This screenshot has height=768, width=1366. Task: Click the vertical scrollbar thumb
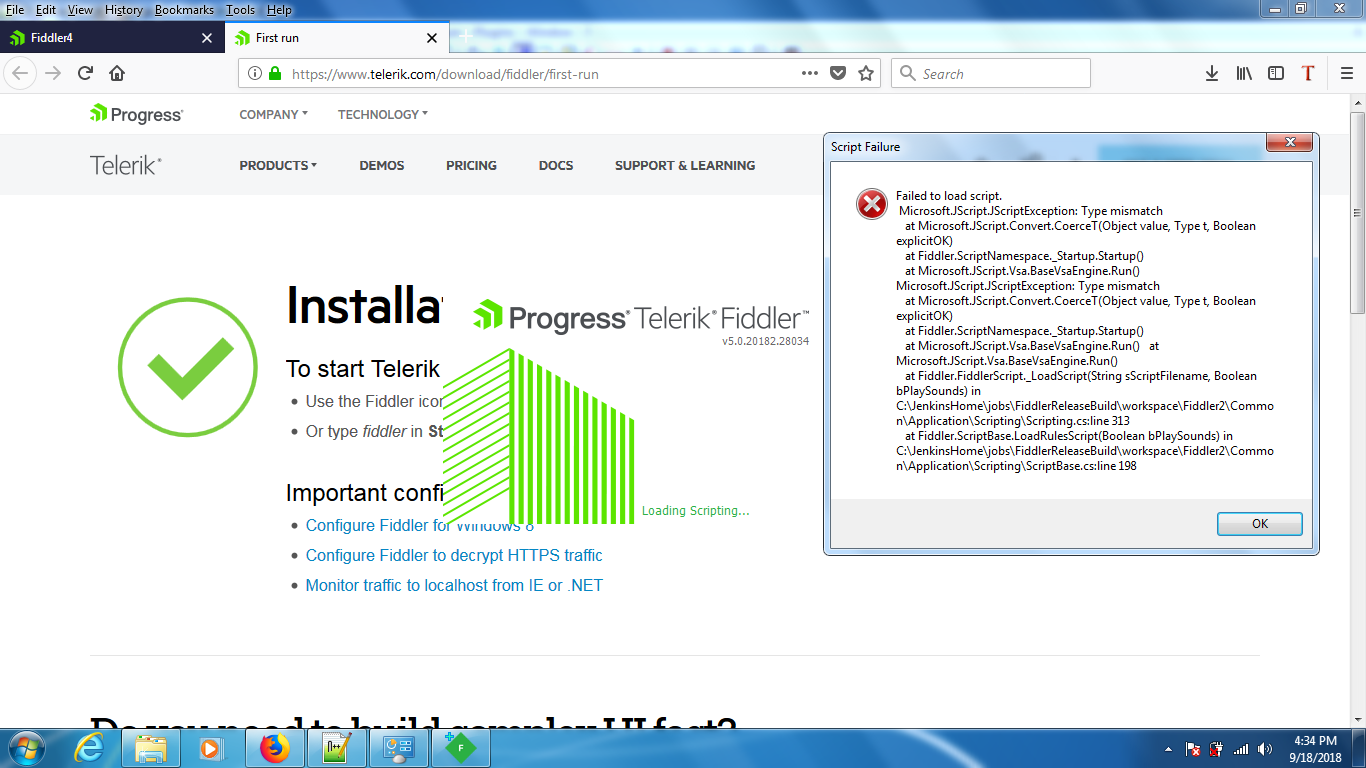(x=1357, y=212)
